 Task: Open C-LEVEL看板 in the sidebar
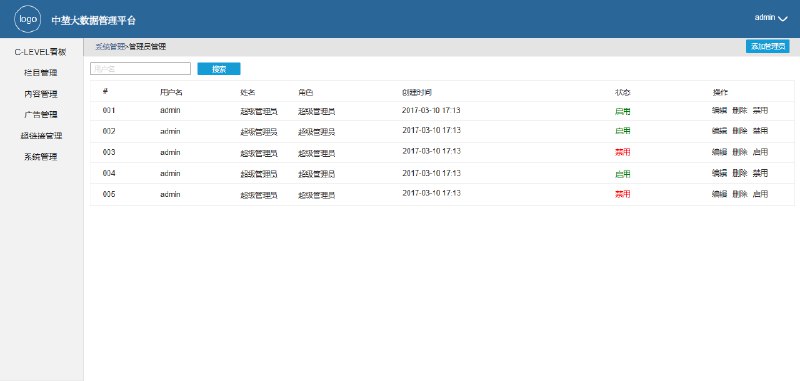[x=41, y=52]
